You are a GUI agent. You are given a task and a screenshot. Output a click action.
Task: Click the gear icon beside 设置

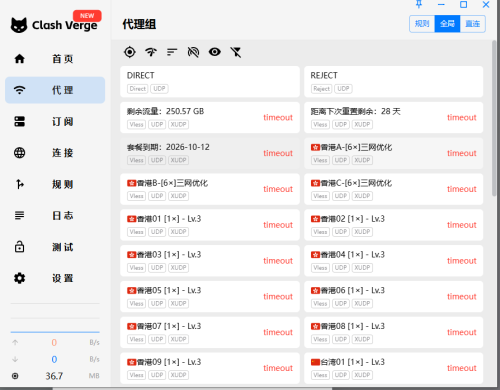[x=19, y=278]
